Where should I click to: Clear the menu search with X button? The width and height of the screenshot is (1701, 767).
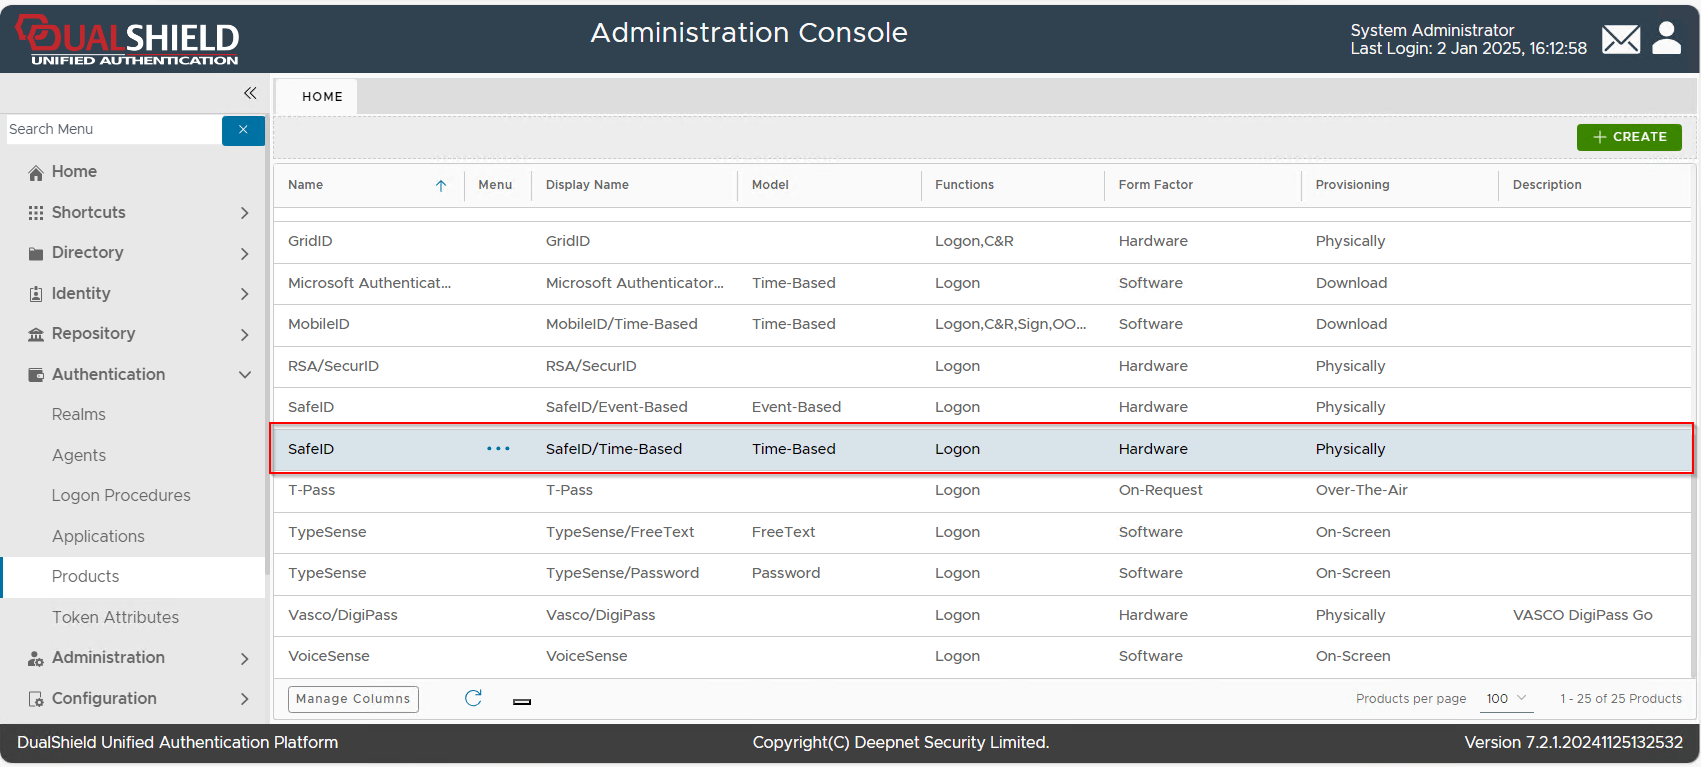tap(243, 130)
